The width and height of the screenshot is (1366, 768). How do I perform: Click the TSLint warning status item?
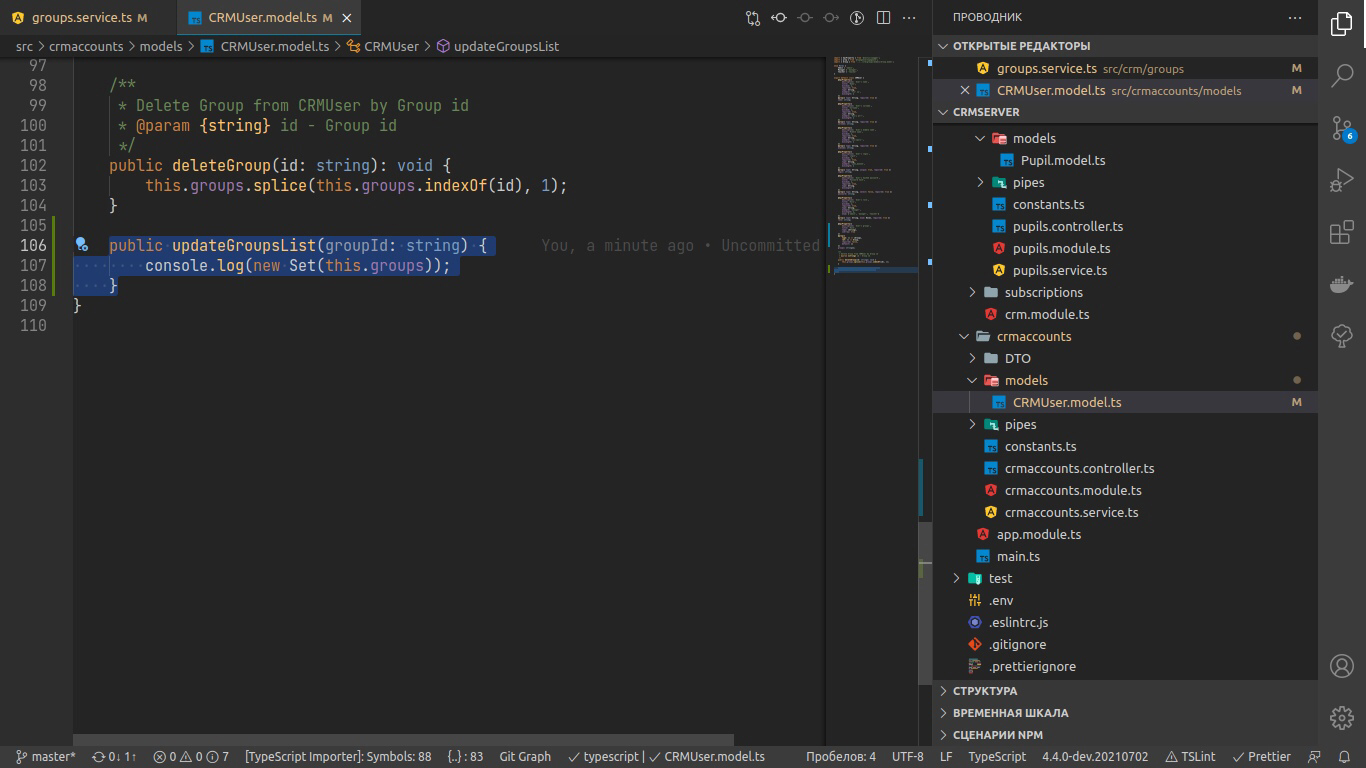(1190, 757)
